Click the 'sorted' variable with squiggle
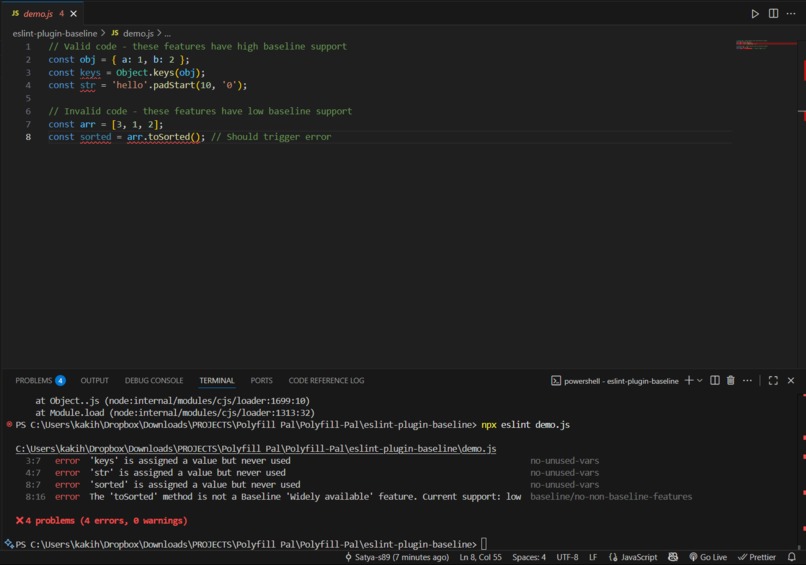 96,137
